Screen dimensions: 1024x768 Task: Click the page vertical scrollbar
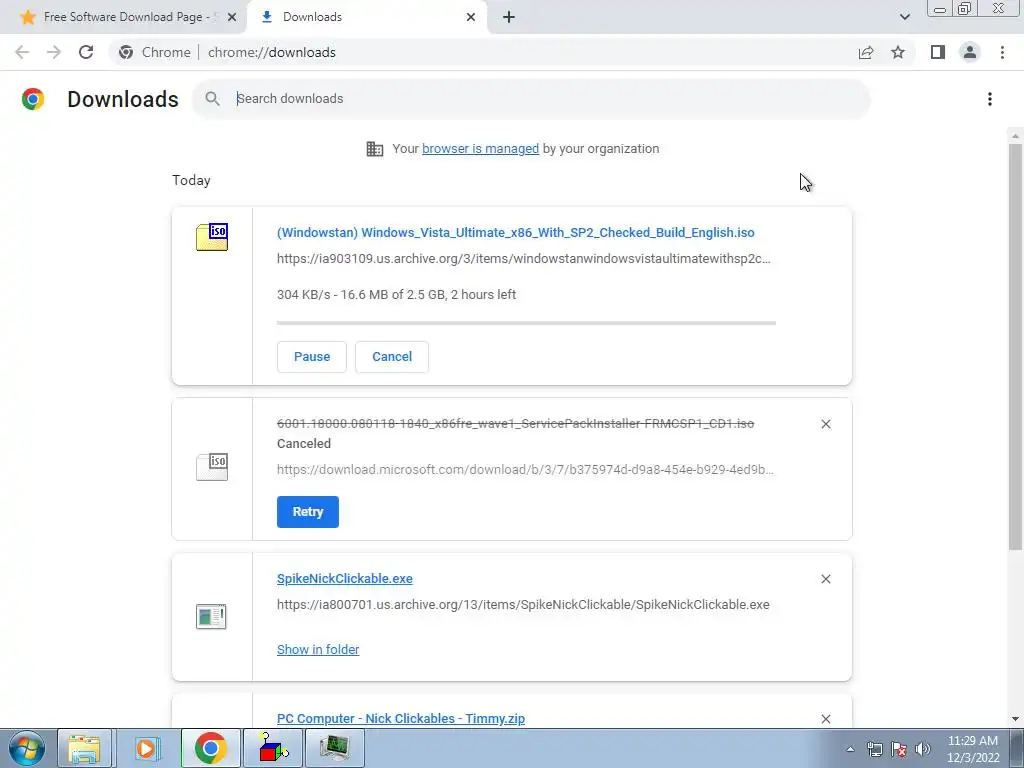coord(1015,346)
